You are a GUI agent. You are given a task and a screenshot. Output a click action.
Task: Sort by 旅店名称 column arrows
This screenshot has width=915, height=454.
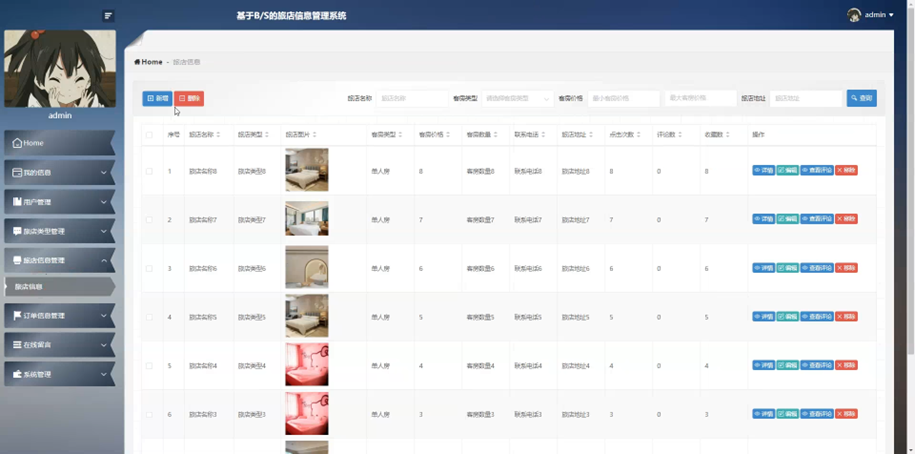[219, 135]
